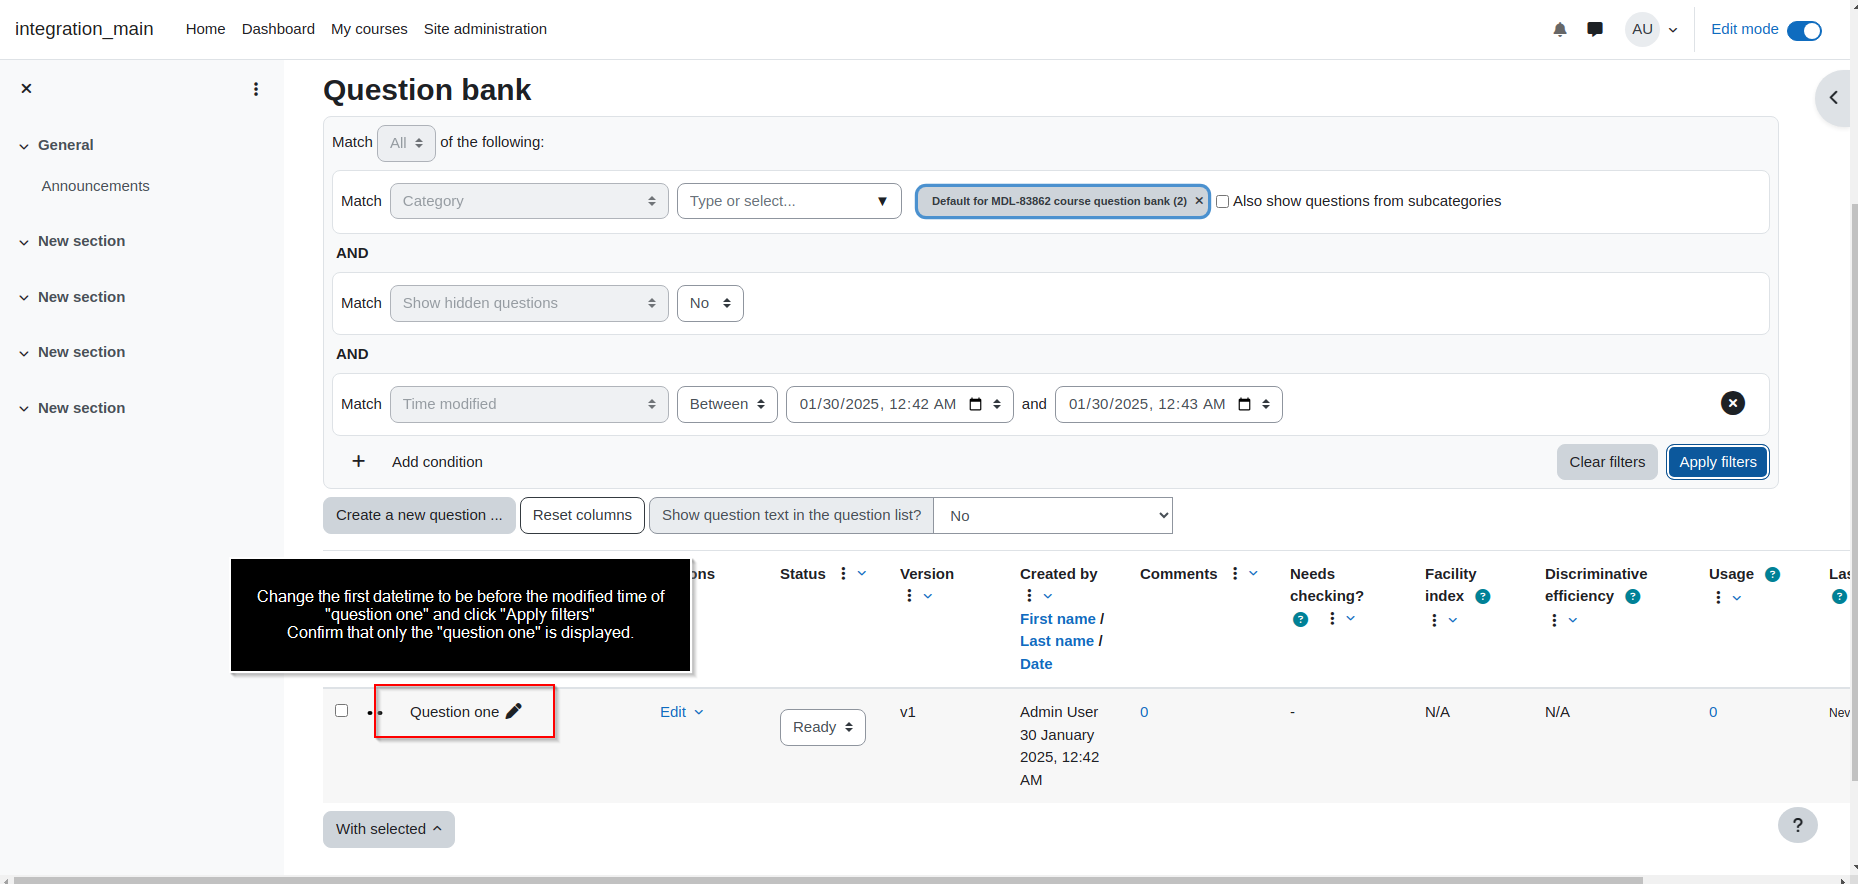Click the first datetime input field

tap(900, 404)
